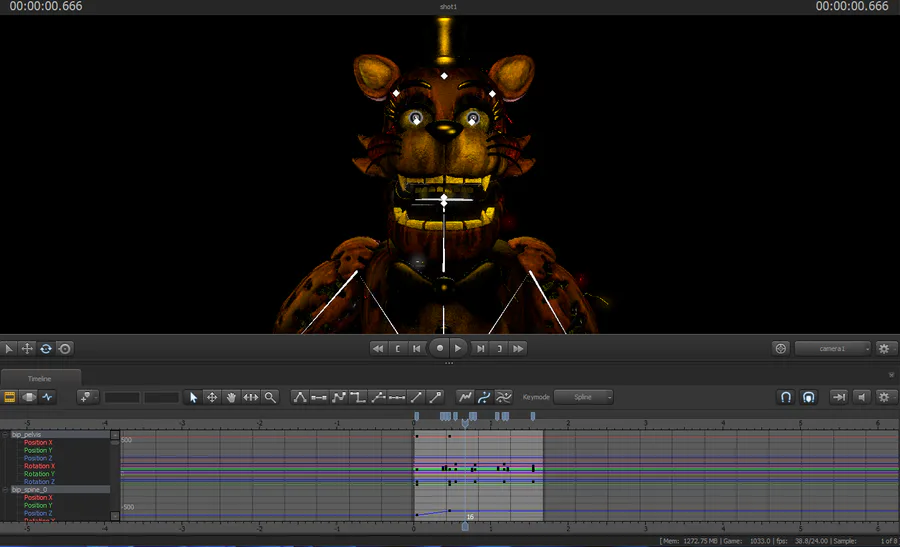Toggle the first magnet snap button

[786, 397]
